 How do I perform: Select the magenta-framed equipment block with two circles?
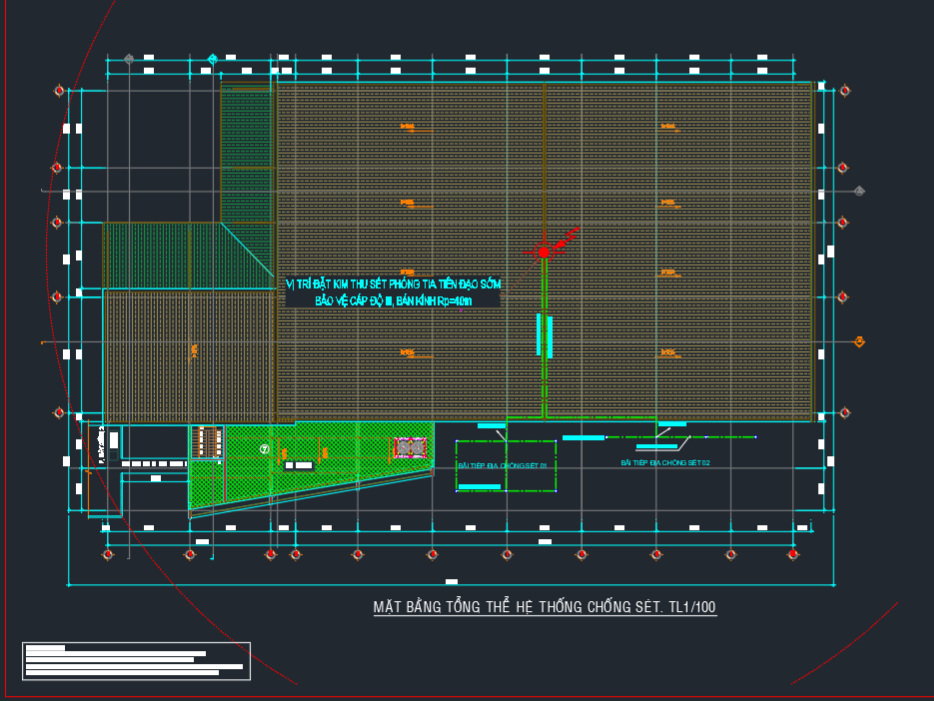(408, 449)
